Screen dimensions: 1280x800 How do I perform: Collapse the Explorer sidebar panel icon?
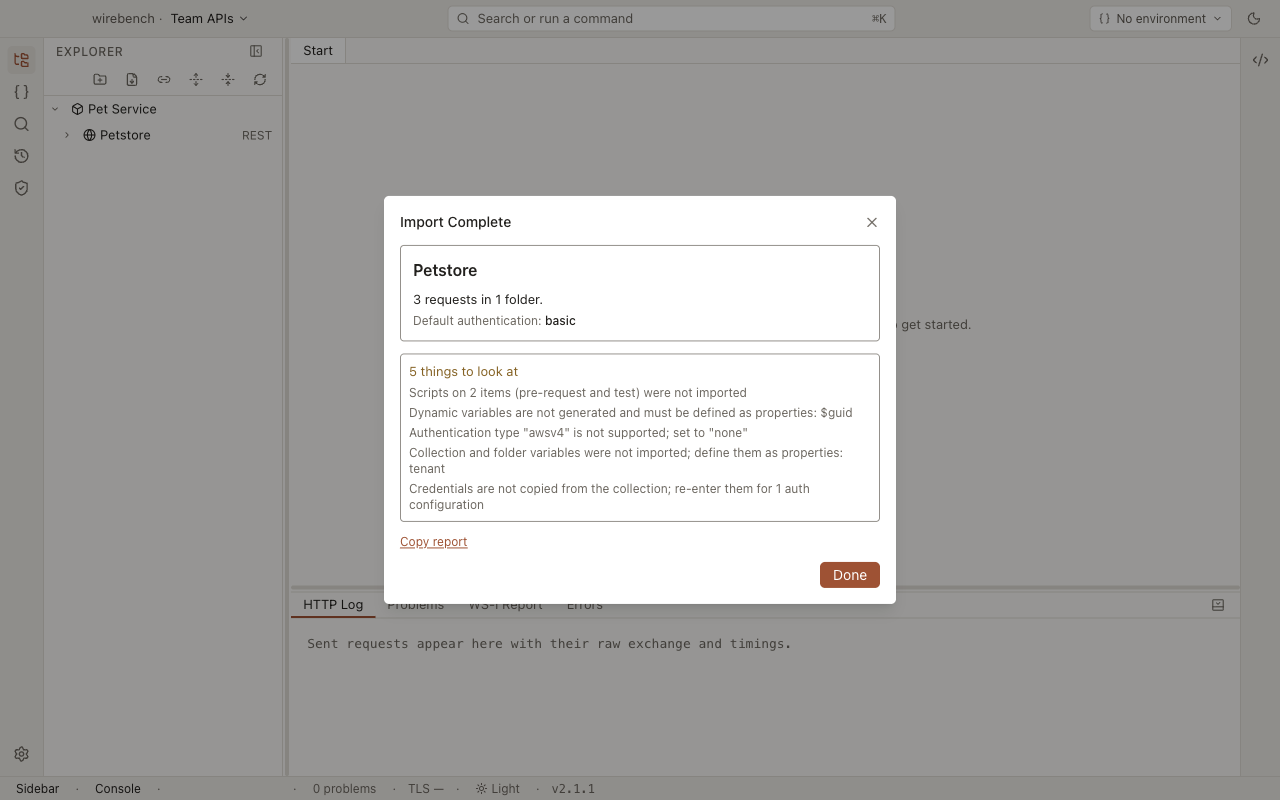(x=256, y=51)
